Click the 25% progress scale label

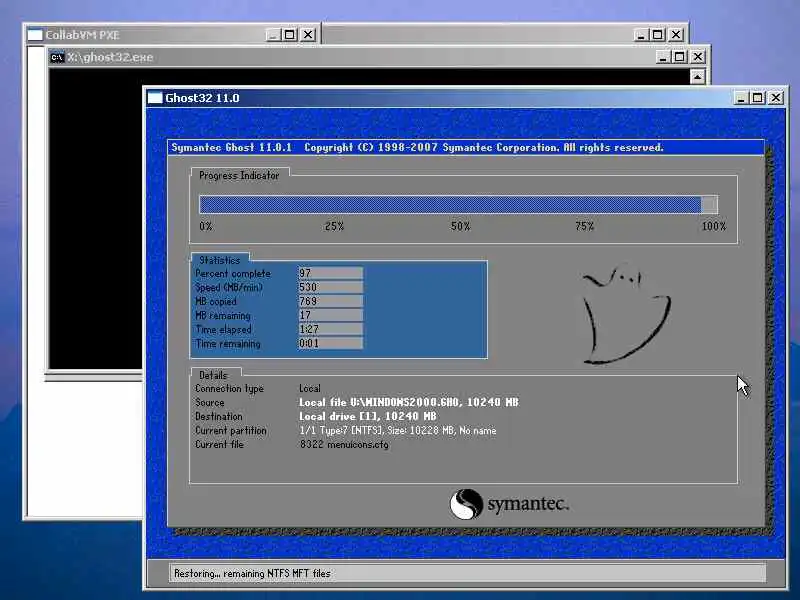(334, 226)
